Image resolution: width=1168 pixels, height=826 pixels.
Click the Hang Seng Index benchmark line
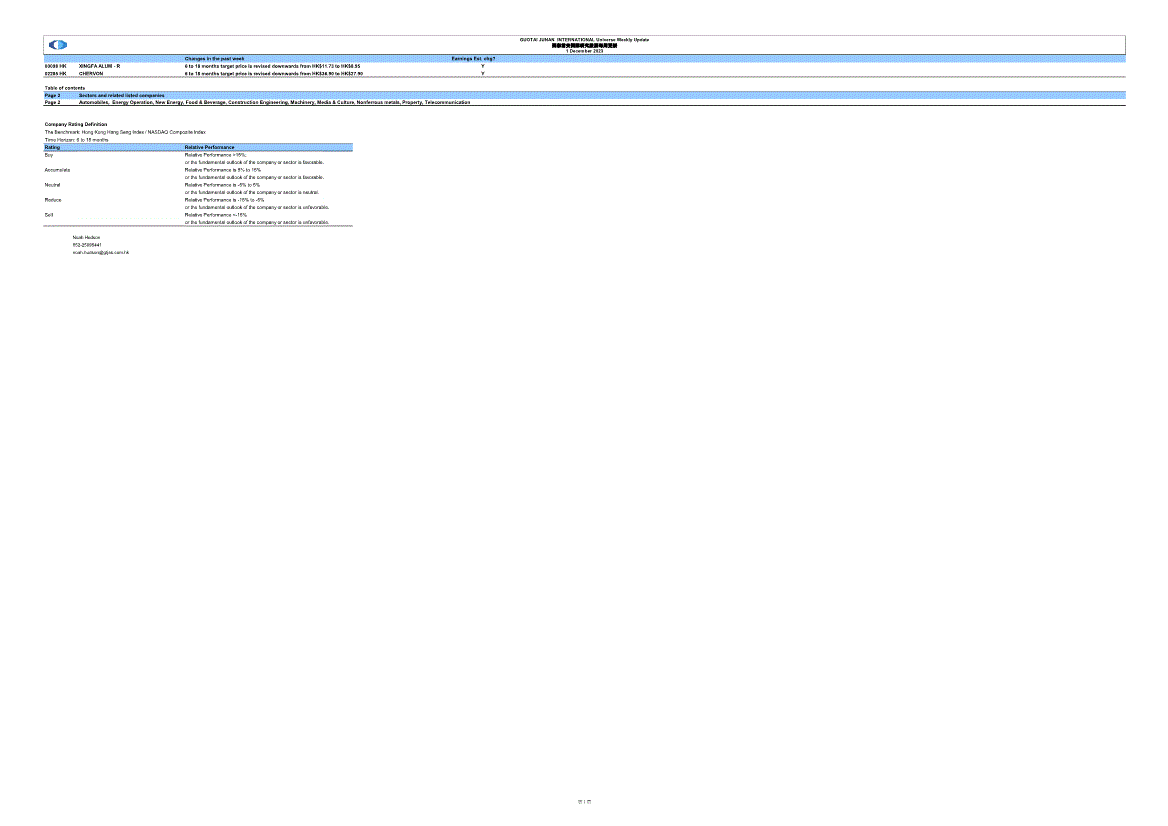pos(125,132)
